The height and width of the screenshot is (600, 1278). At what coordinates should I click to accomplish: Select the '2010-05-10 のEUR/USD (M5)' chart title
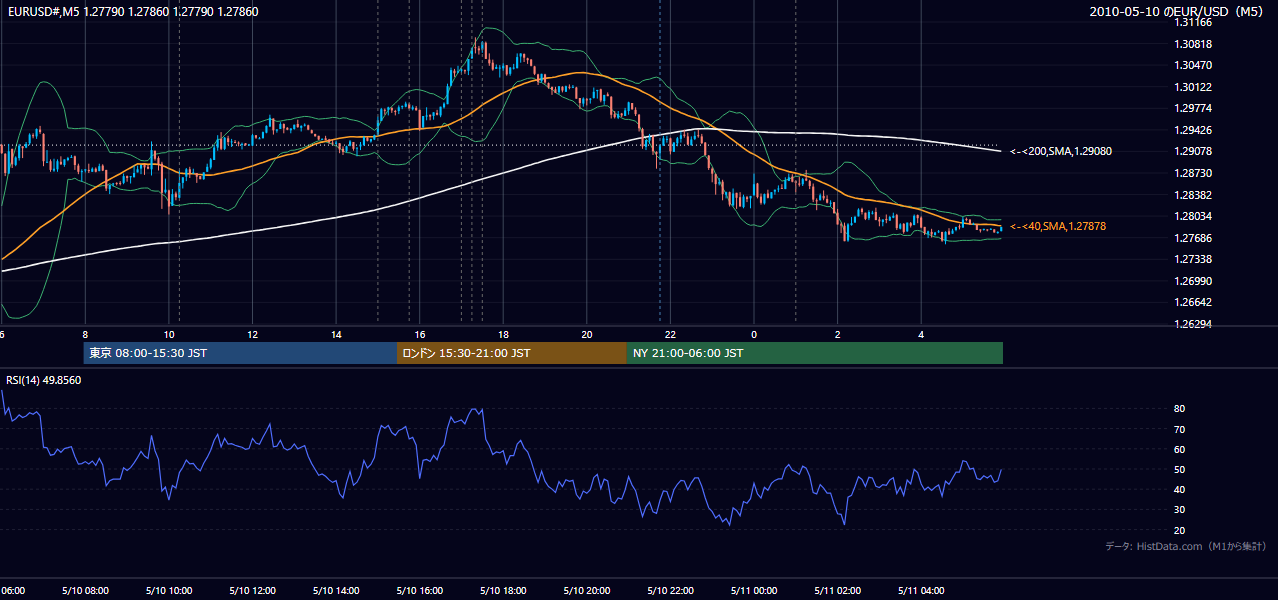tap(1178, 12)
